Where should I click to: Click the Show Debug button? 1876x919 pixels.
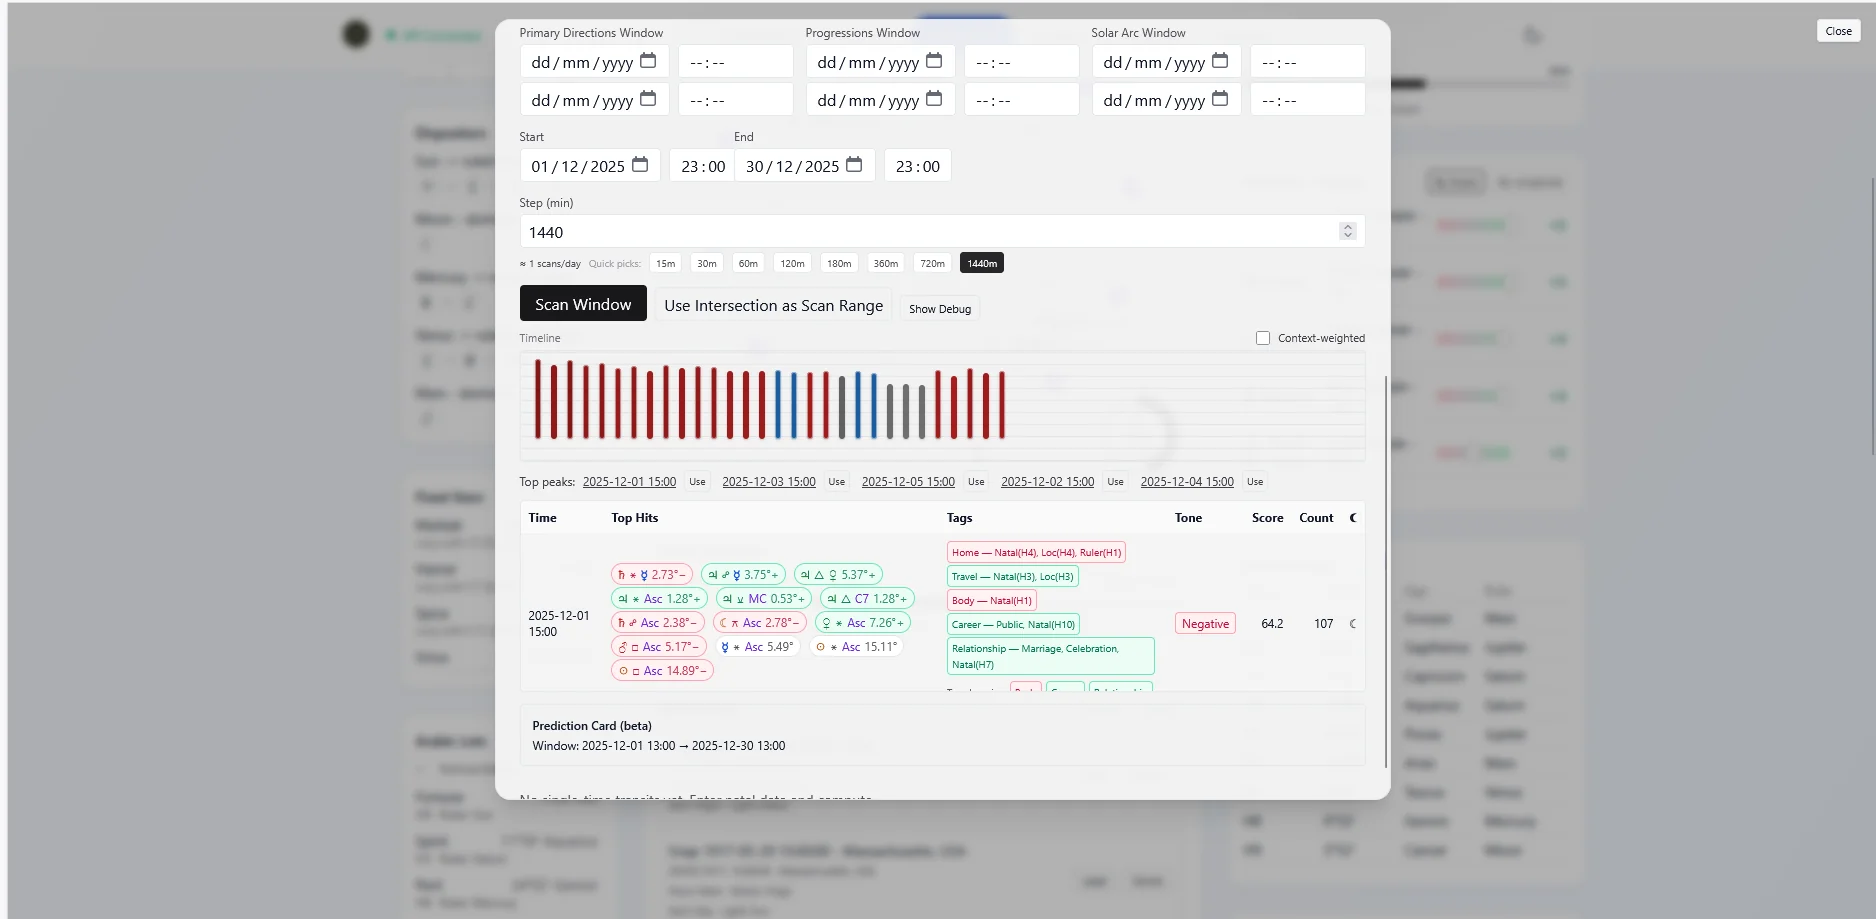click(939, 309)
